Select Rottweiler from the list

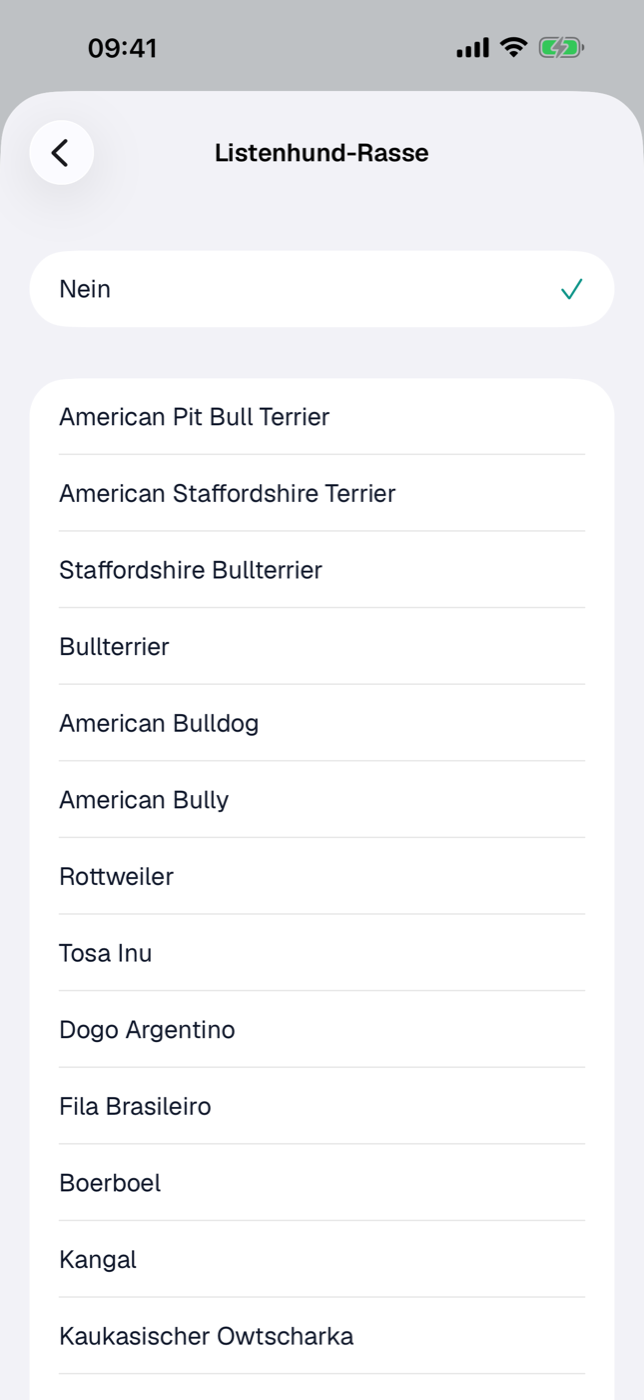[322, 876]
